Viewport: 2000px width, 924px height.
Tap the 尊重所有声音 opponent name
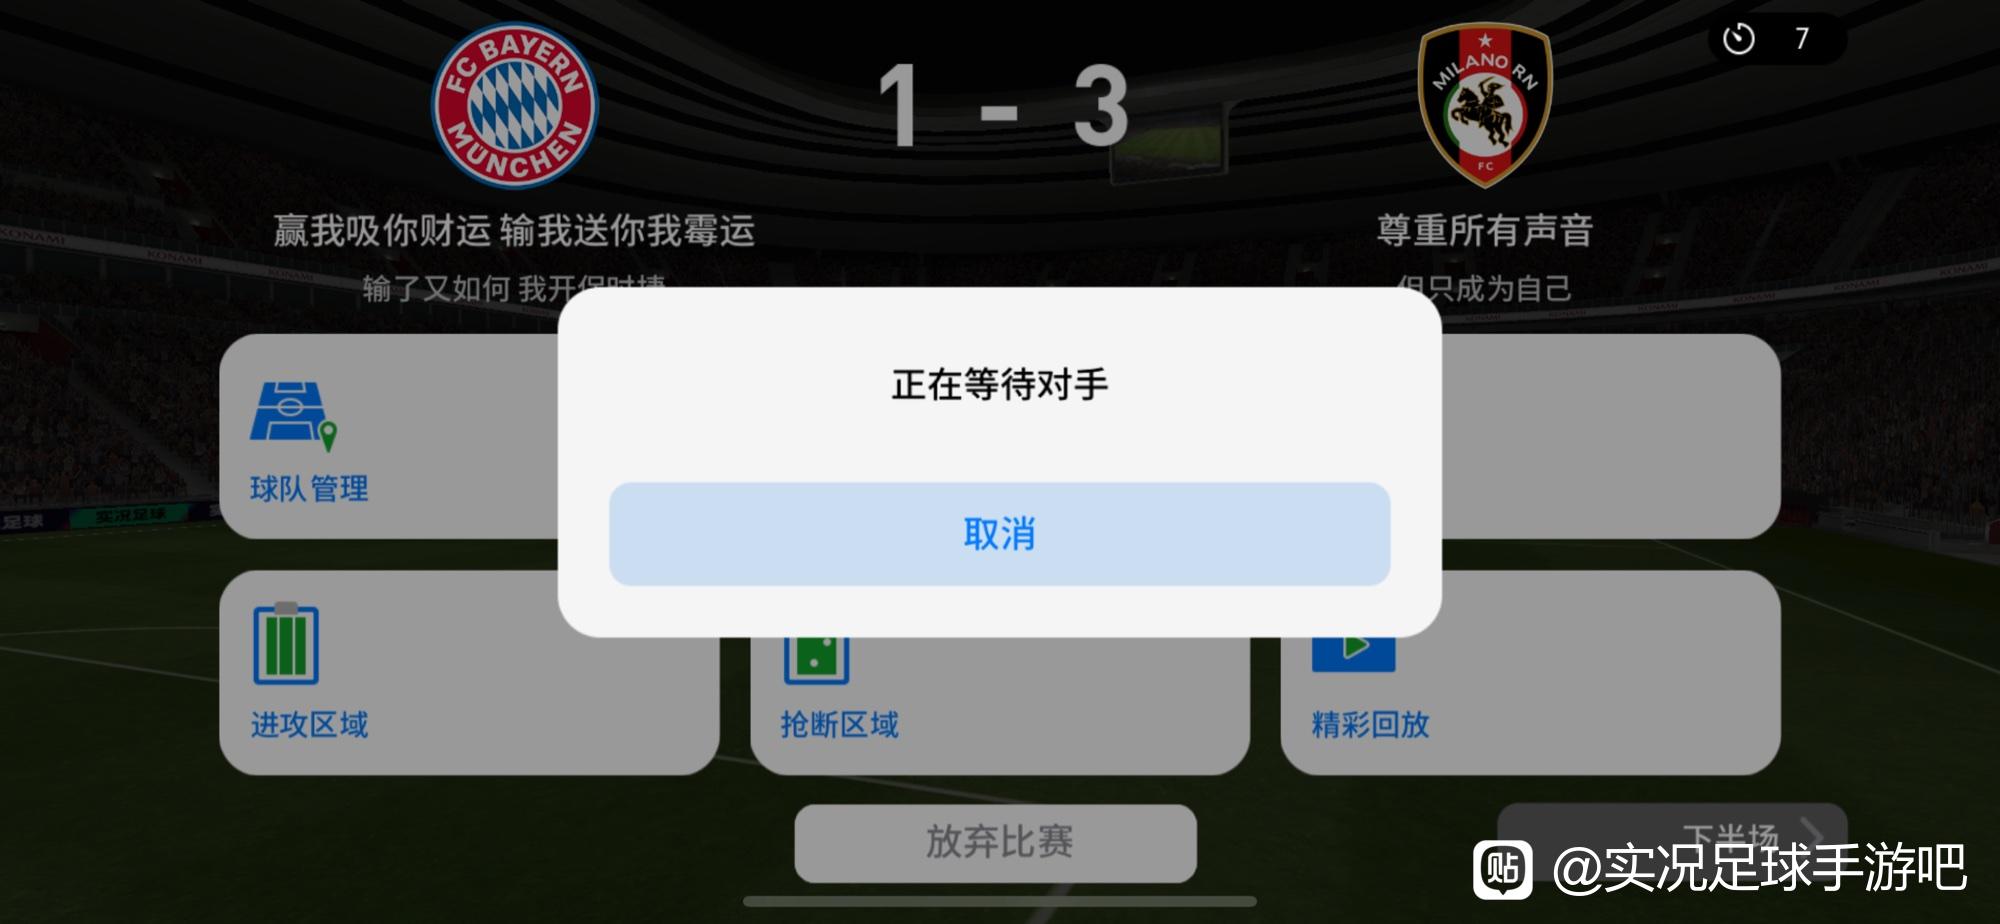tap(1485, 231)
